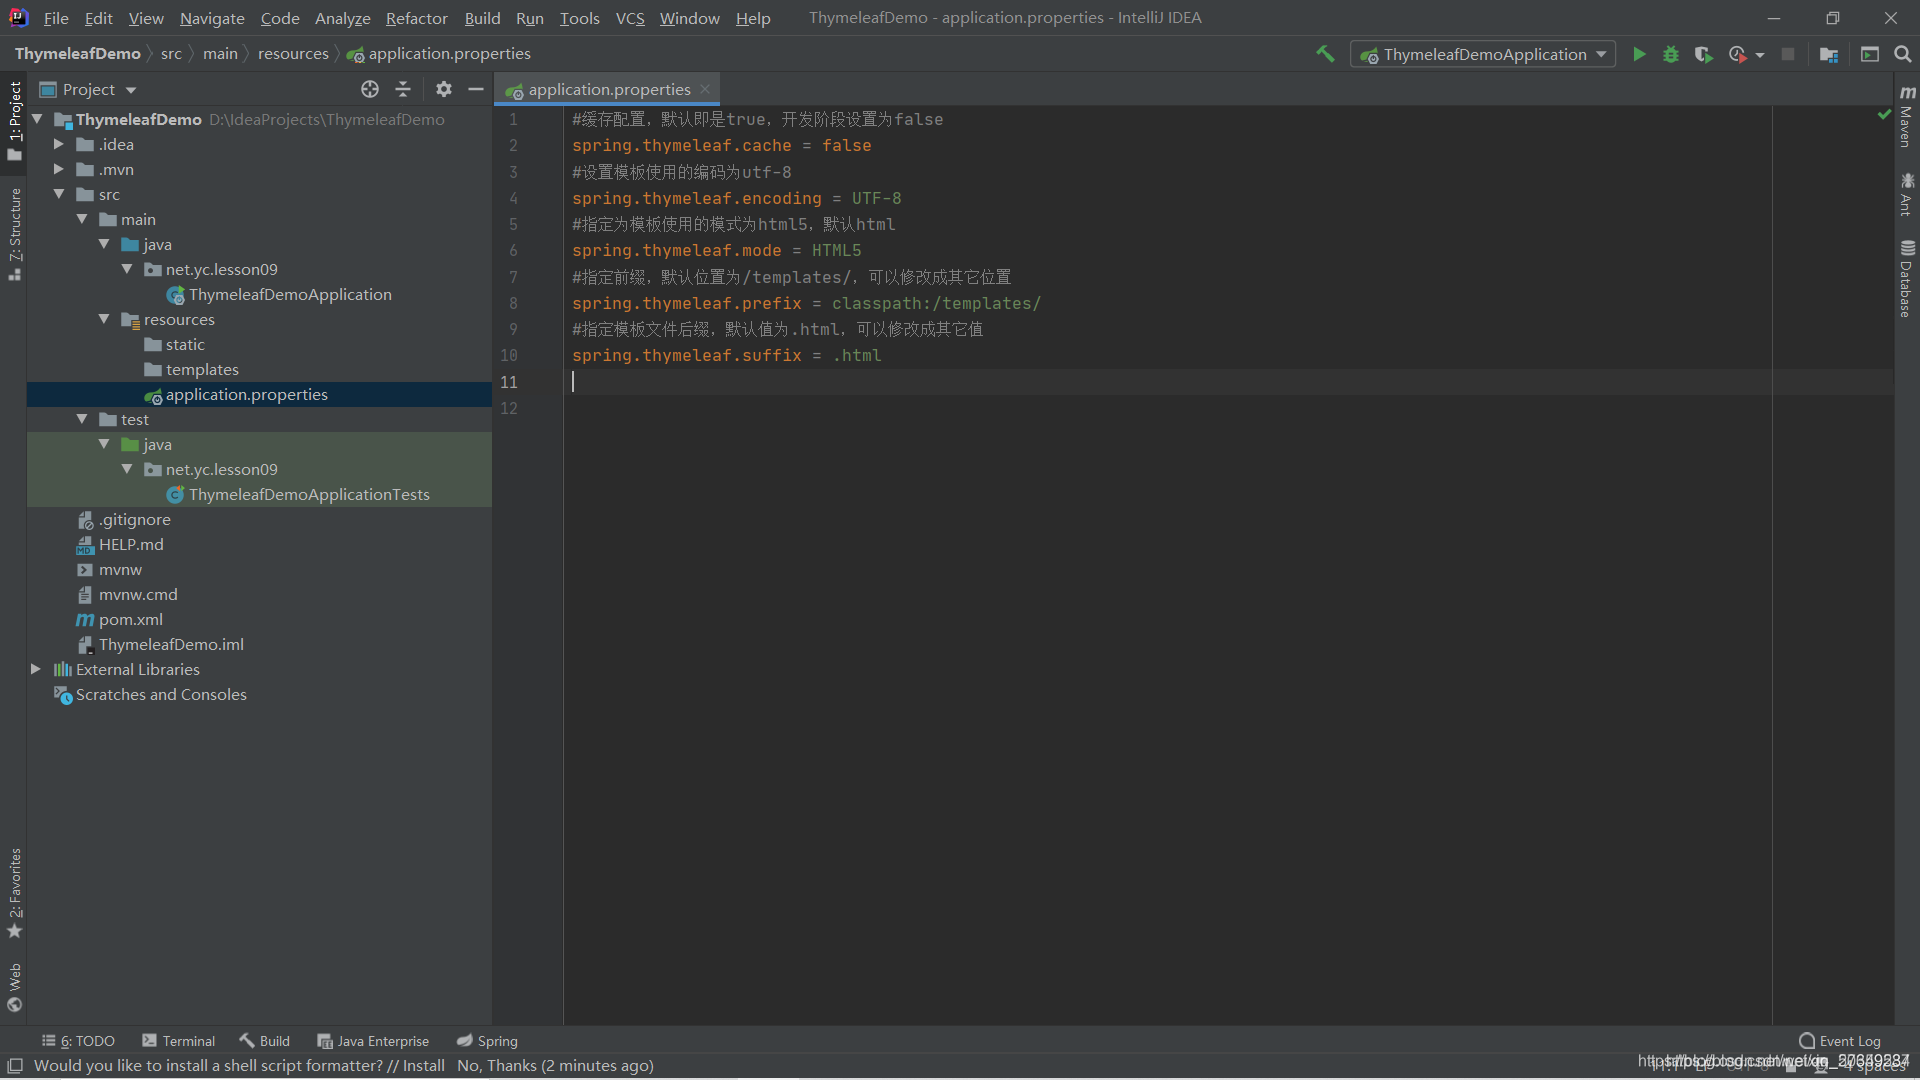Open the Run Anything window icon
The image size is (1920, 1080).
point(1870,54)
